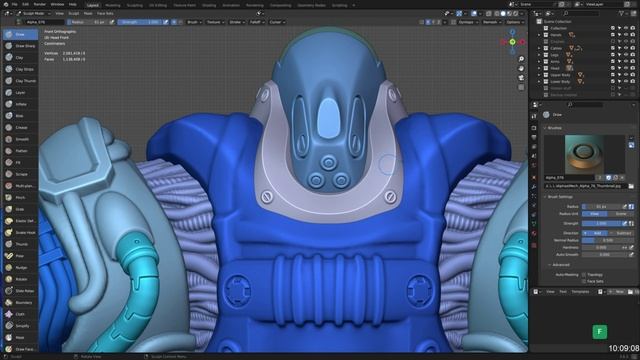Open the Face Sets header menu
This screenshot has width=640, height=360.
click(105, 13)
